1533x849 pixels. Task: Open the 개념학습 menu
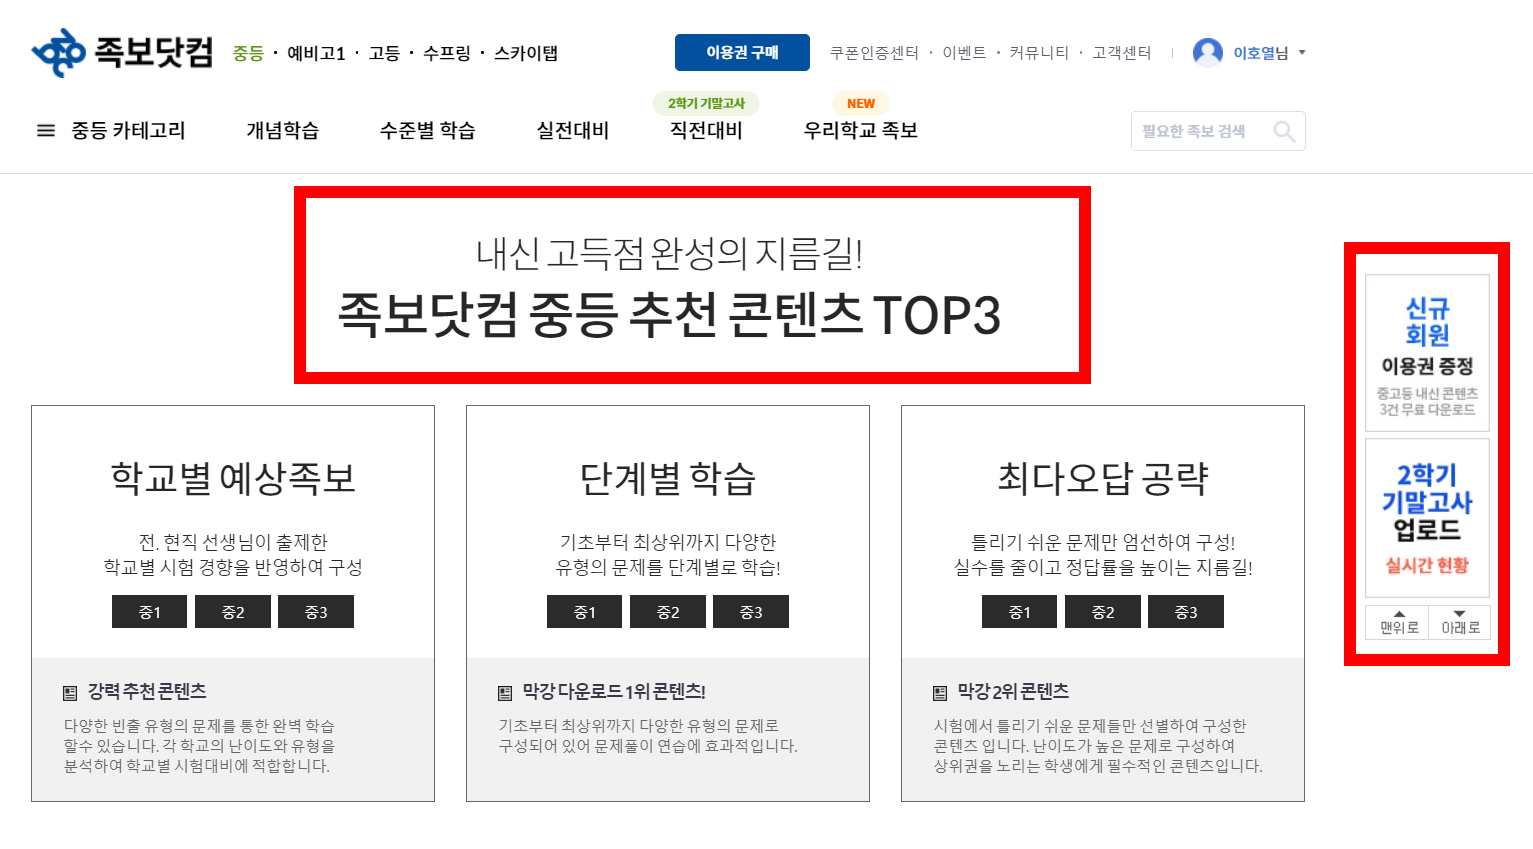(281, 130)
